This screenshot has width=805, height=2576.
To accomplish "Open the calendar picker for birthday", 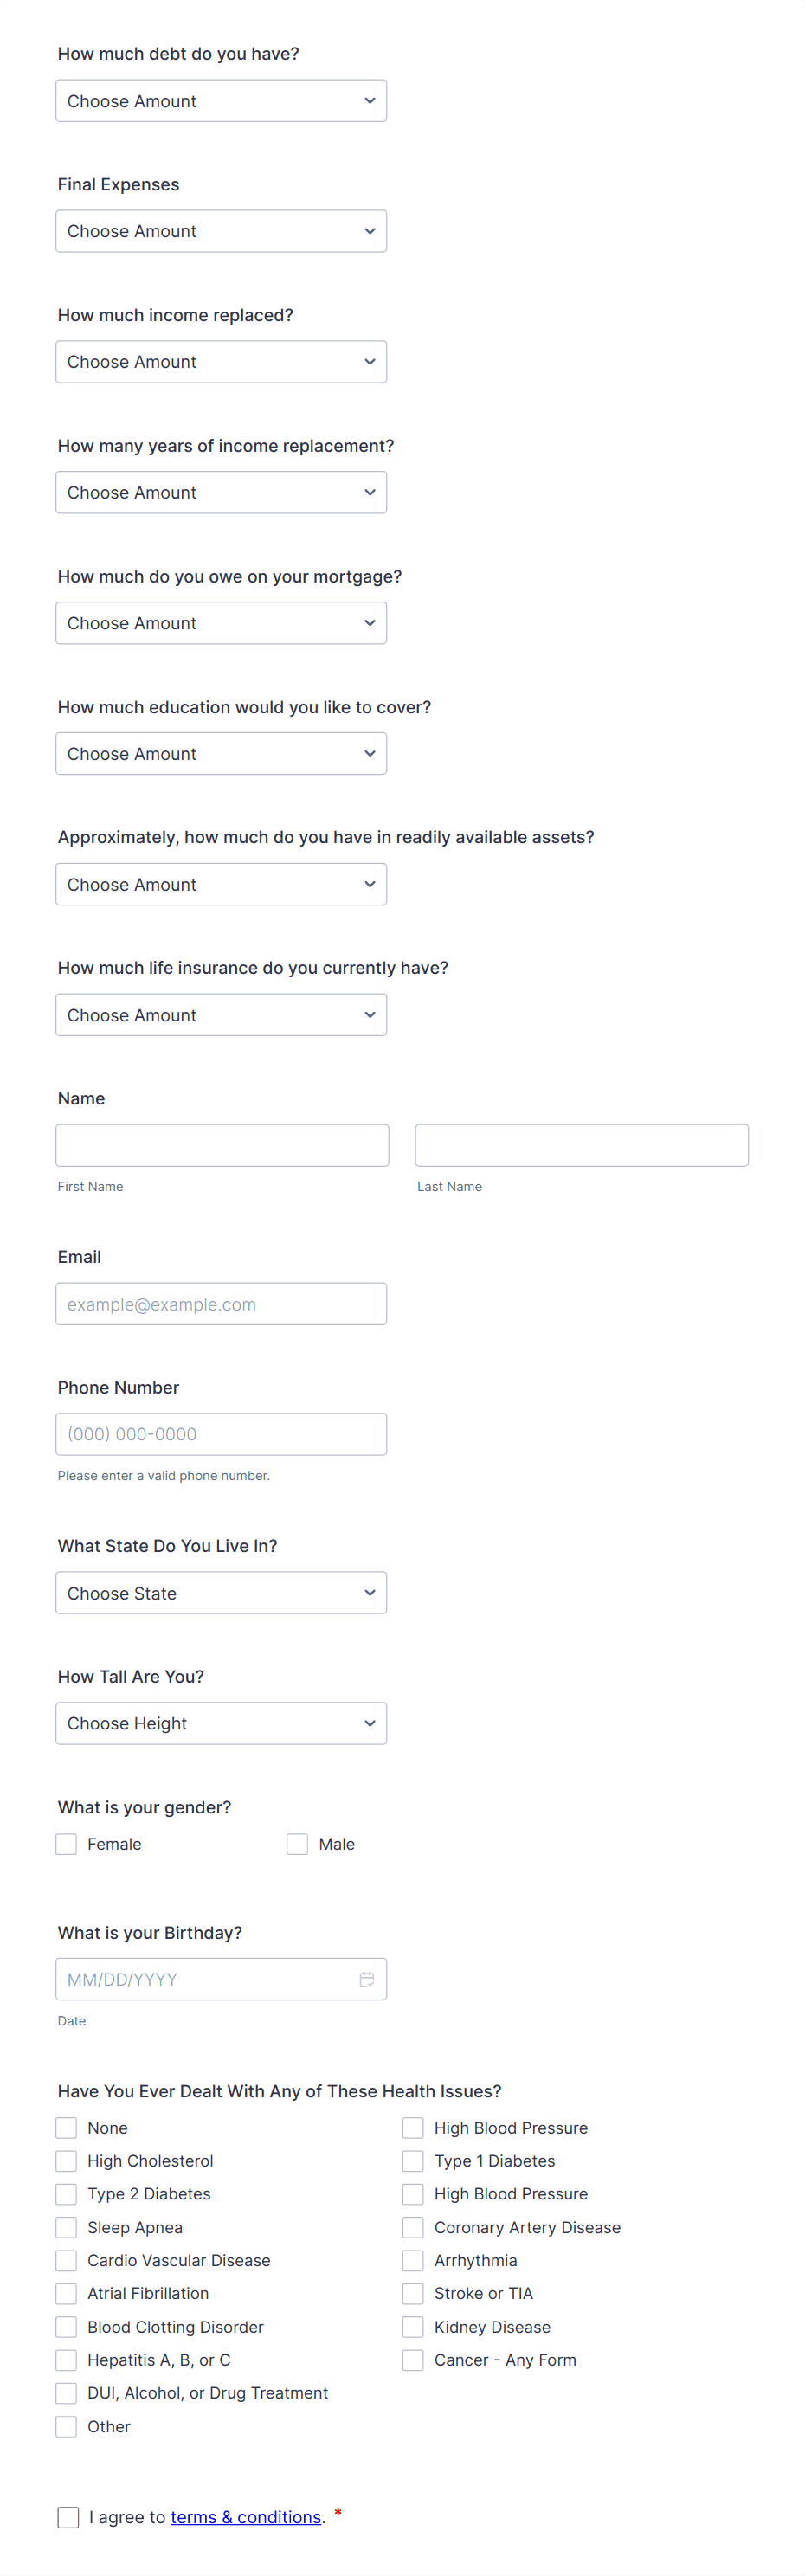I will [366, 1979].
